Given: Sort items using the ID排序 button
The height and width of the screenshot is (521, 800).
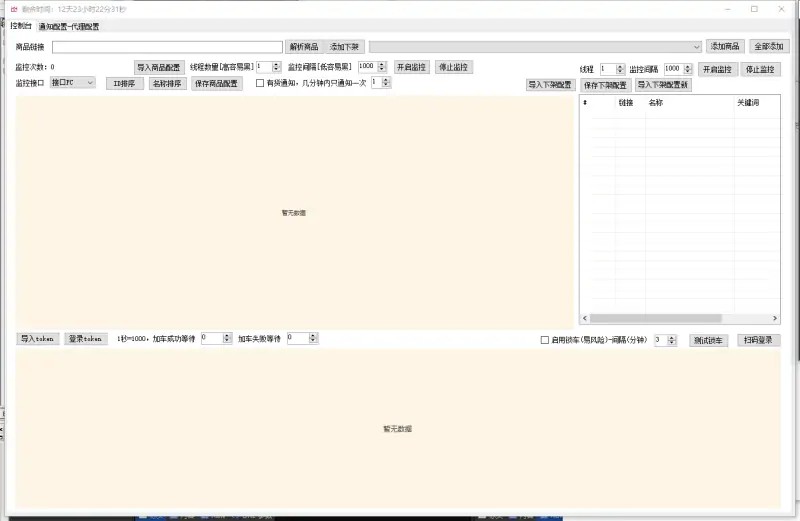Looking at the screenshot, I should (x=125, y=84).
